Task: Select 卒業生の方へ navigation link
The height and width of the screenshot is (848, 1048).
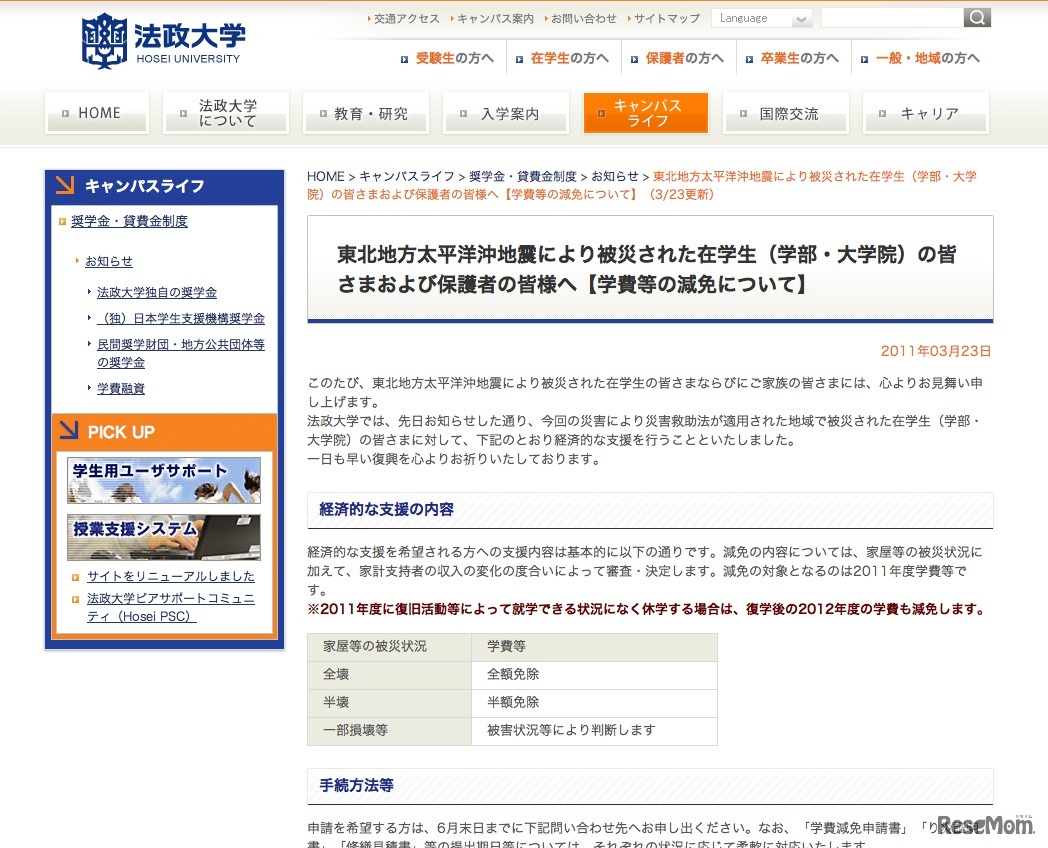Action: tap(799, 58)
